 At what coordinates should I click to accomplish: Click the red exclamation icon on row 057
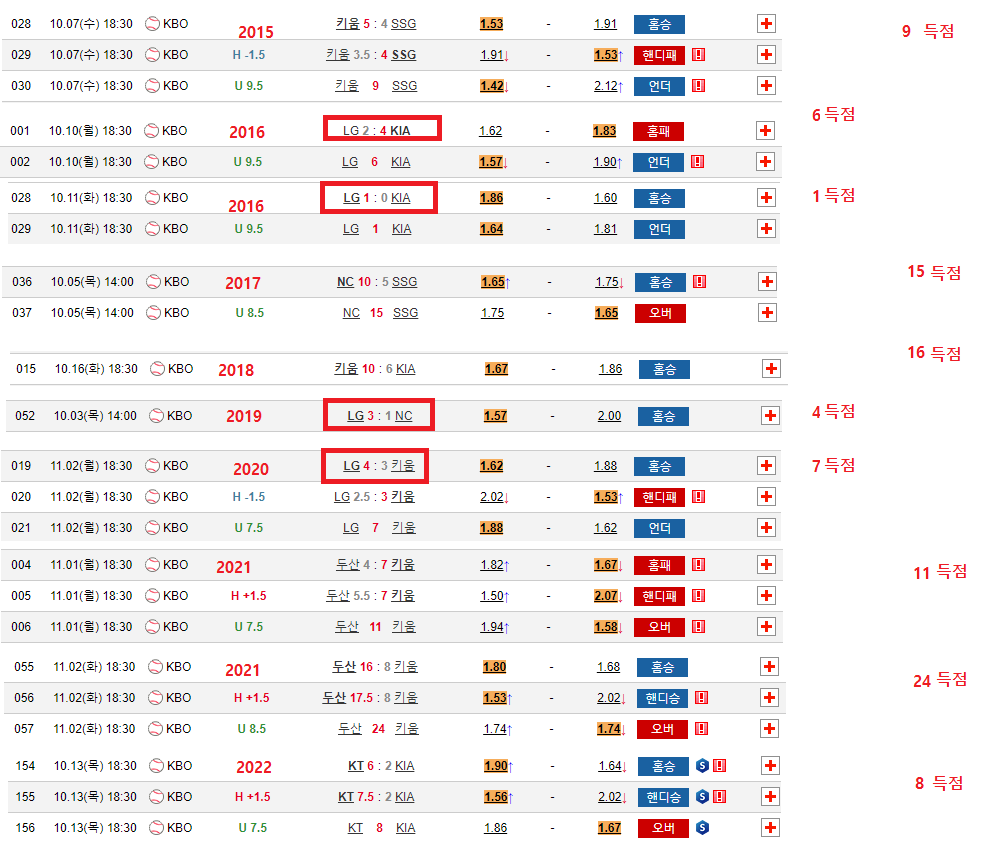tap(701, 729)
